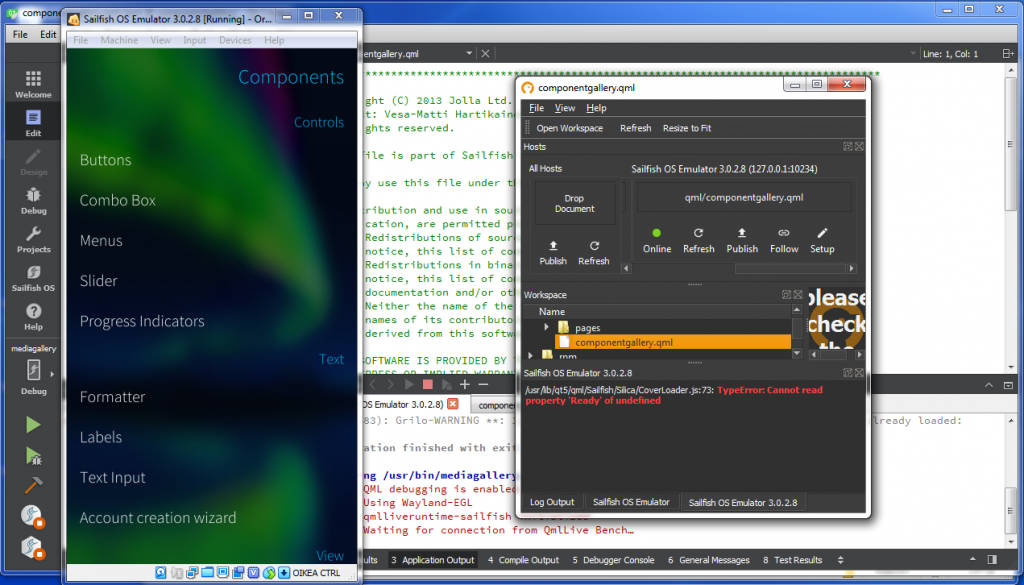1024x585 pixels.
Task: Start debugging with the run-bug icon
Action: [33, 456]
